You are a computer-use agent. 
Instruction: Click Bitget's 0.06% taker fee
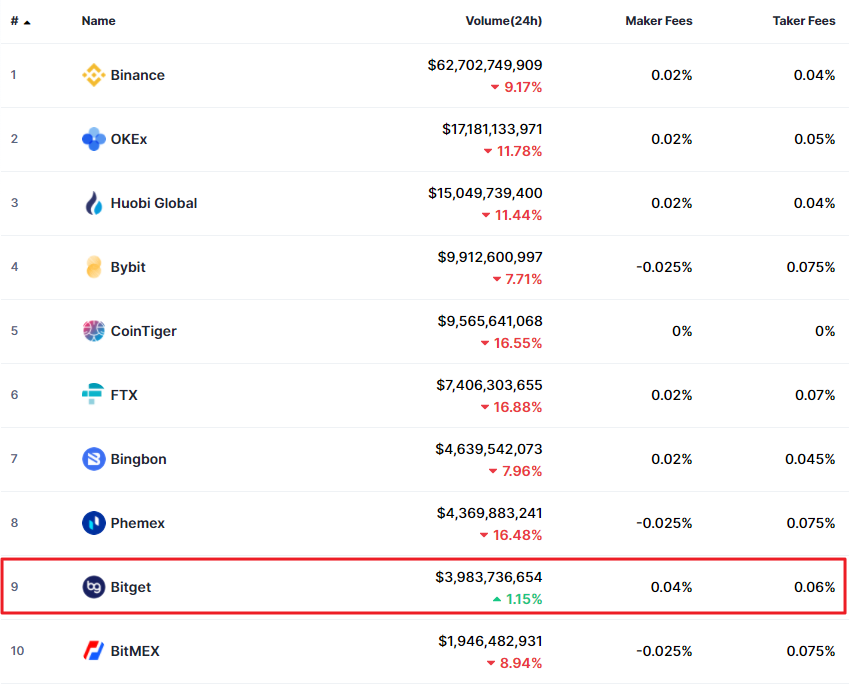point(814,587)
